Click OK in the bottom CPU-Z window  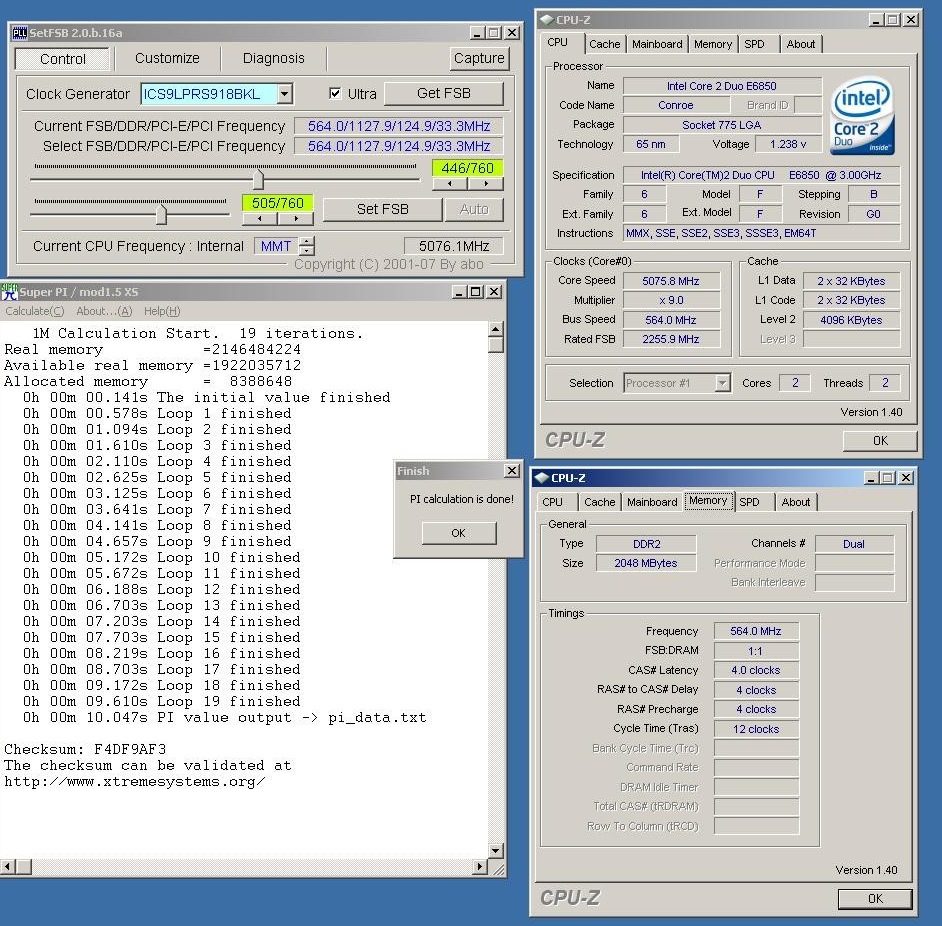point(875,898)
